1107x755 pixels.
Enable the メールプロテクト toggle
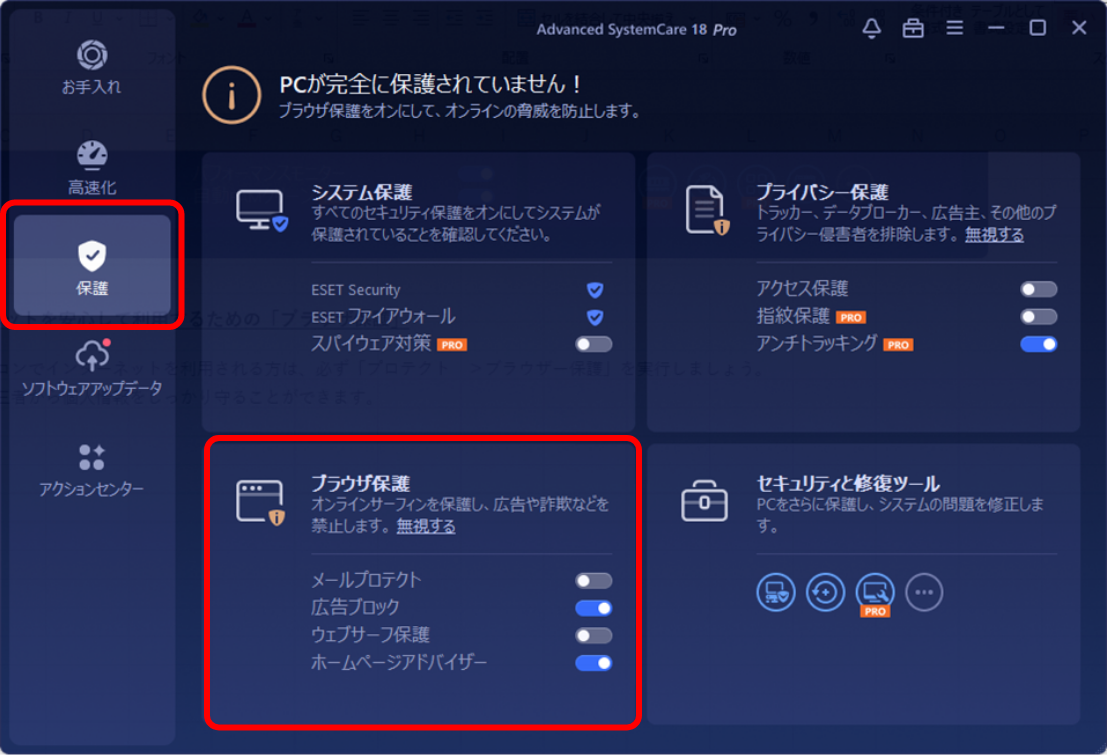click(594, 581)
